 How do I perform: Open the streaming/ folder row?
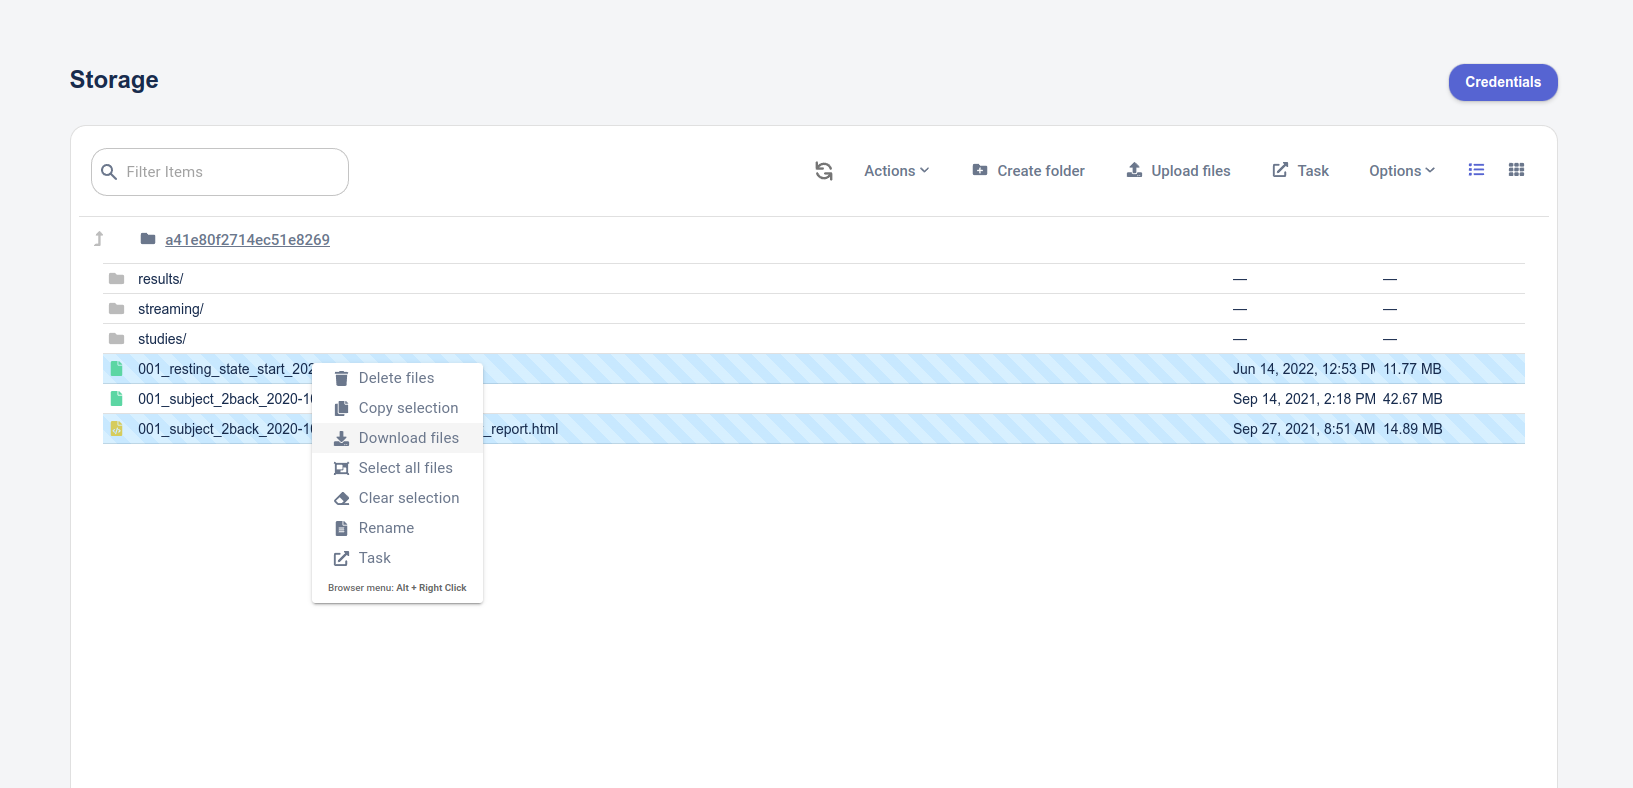pos(813,309)
